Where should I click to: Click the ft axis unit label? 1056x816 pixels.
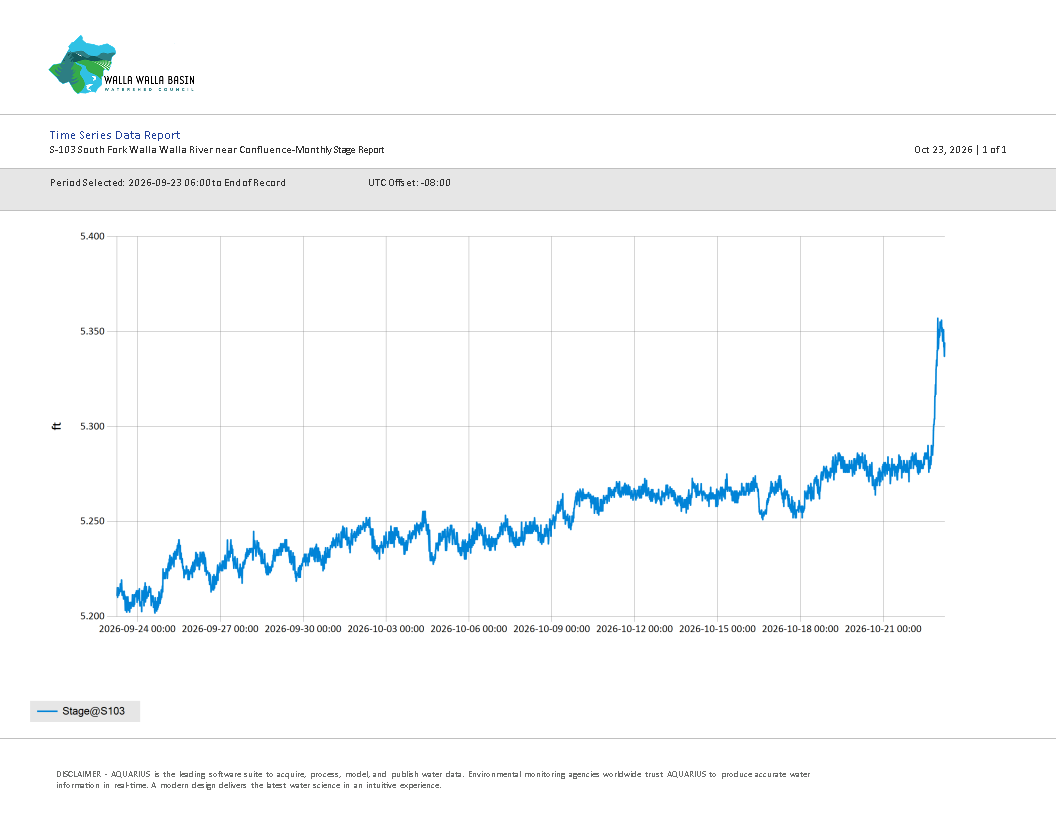pyautogui.click(x=57, y=426)
